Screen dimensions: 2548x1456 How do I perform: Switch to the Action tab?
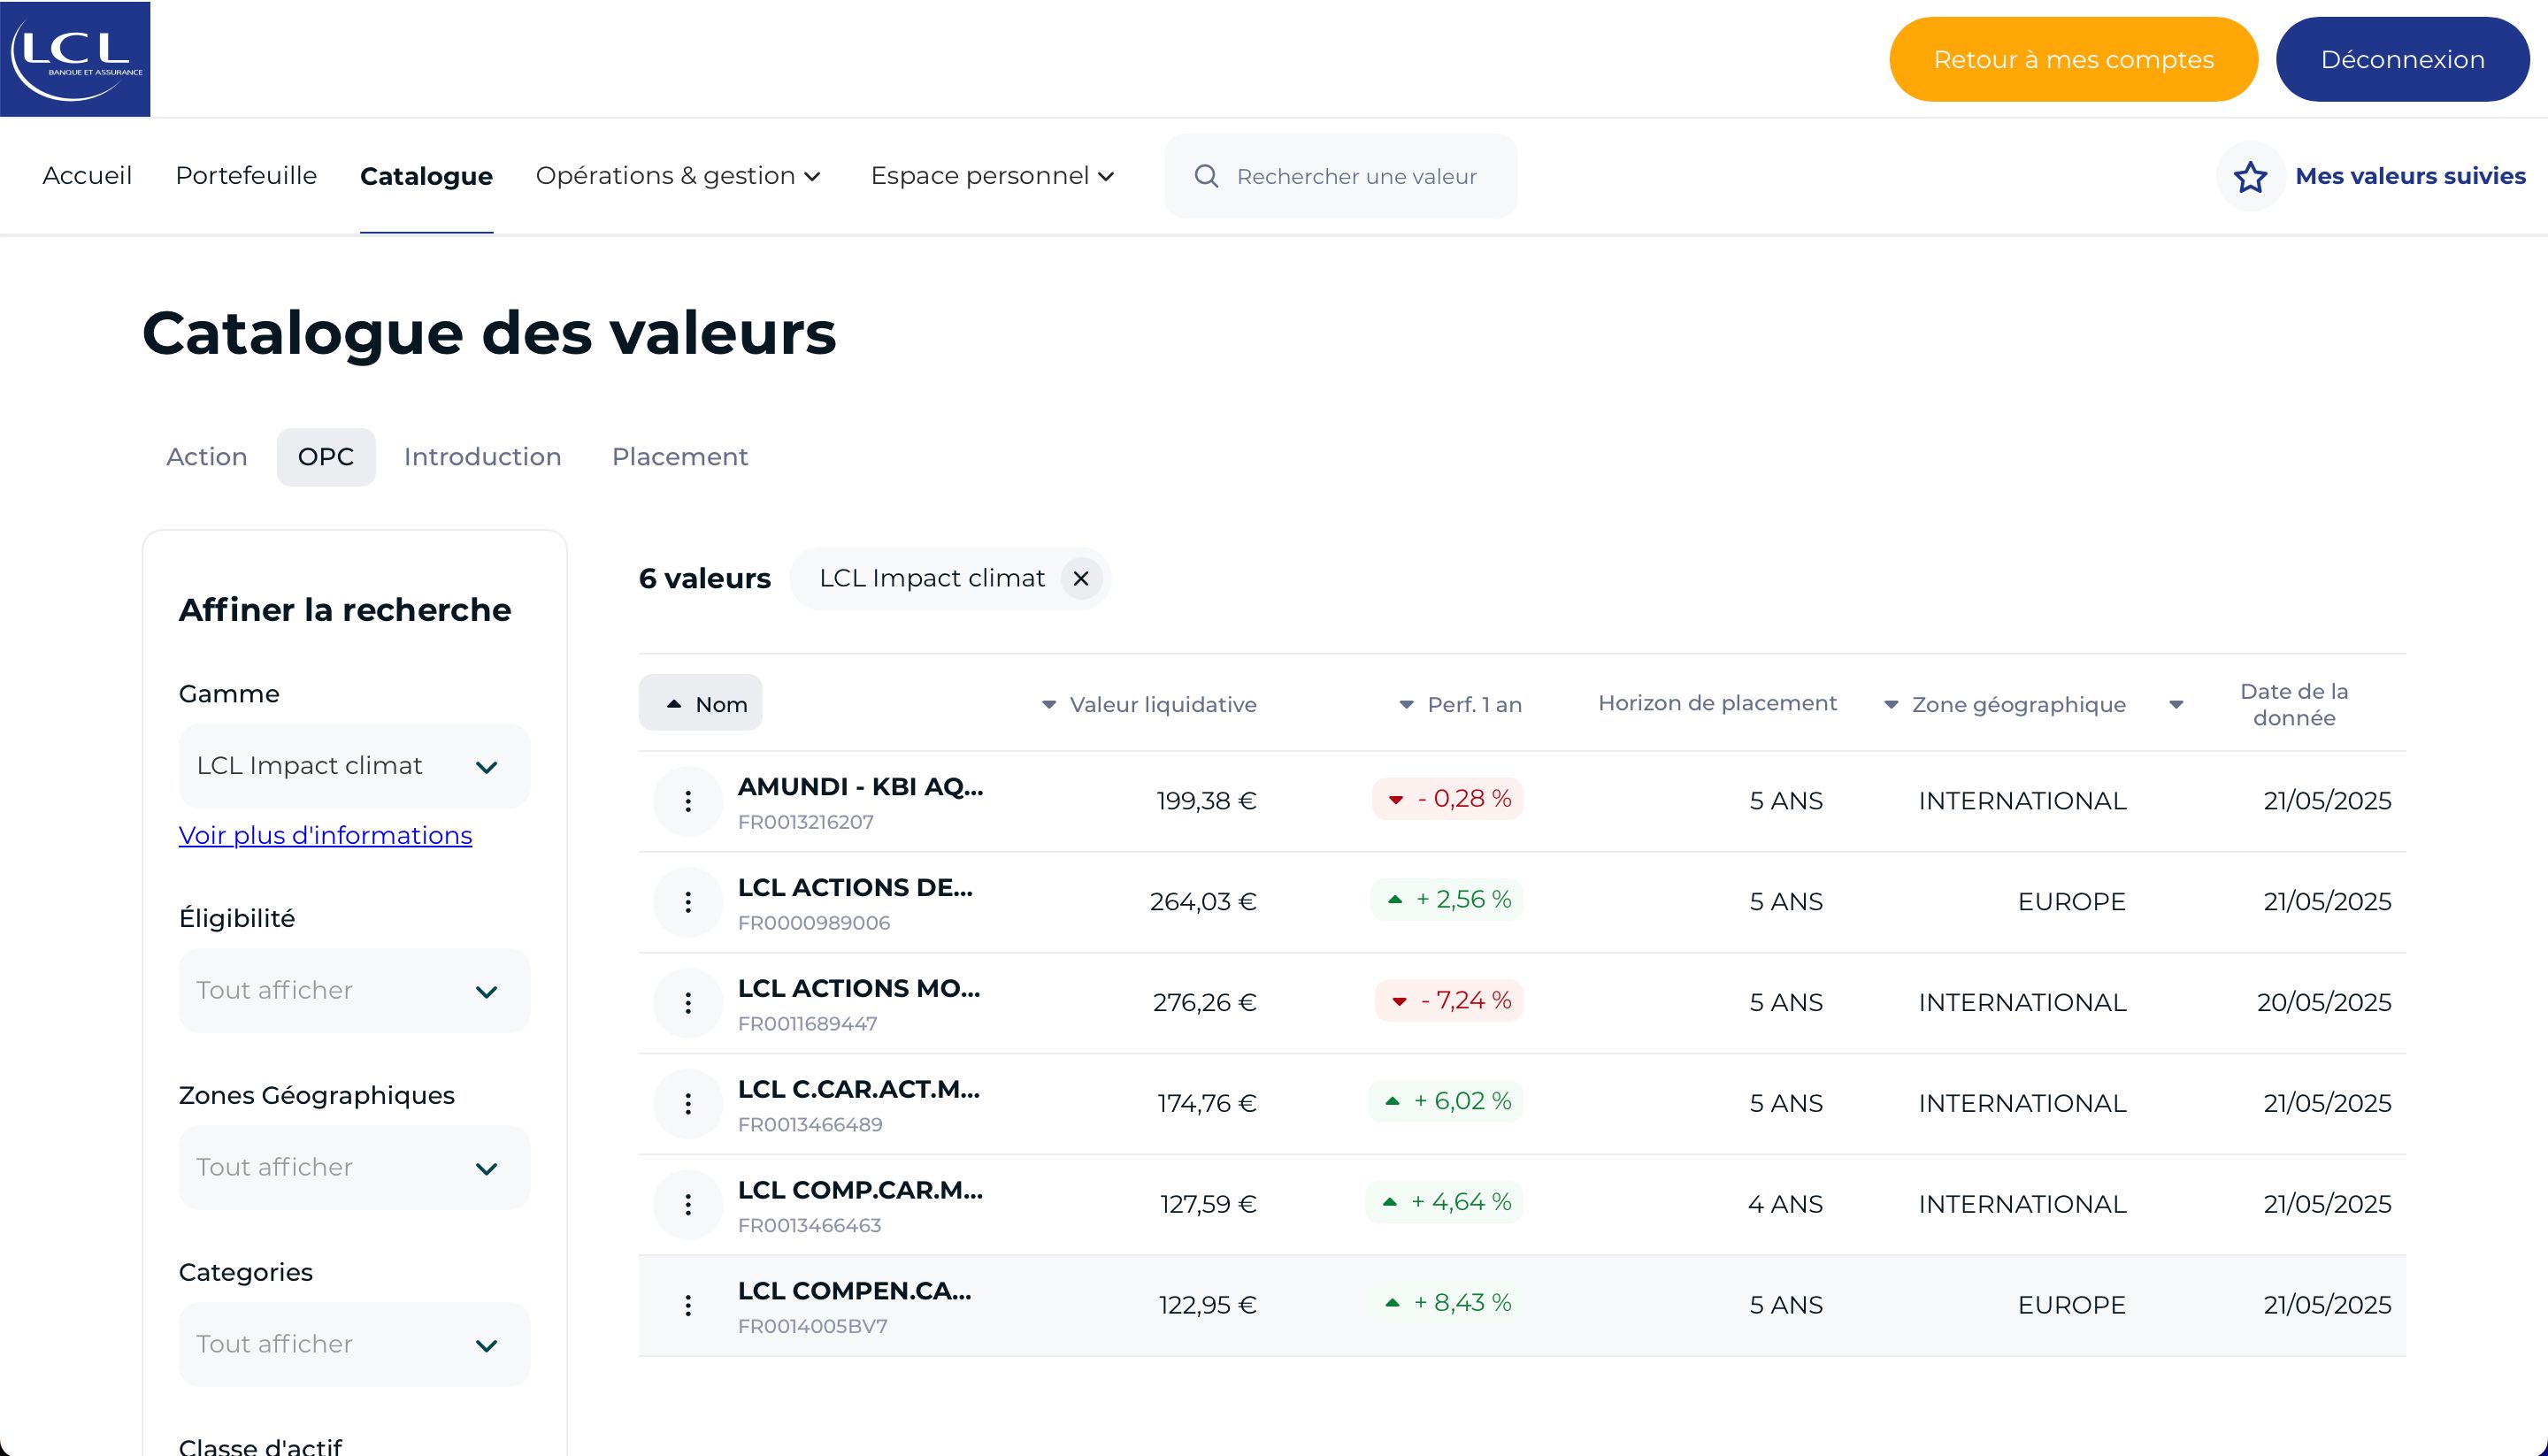(x=206, y=457)
